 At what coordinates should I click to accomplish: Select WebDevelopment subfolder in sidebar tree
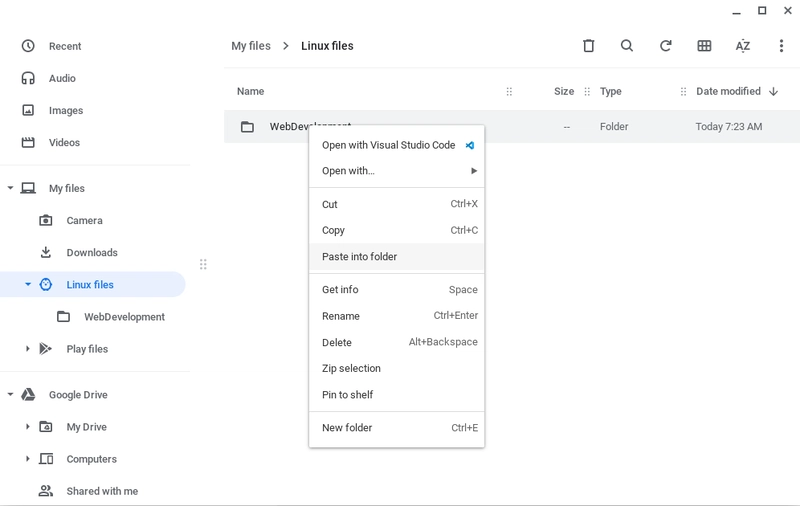(123, 317)
